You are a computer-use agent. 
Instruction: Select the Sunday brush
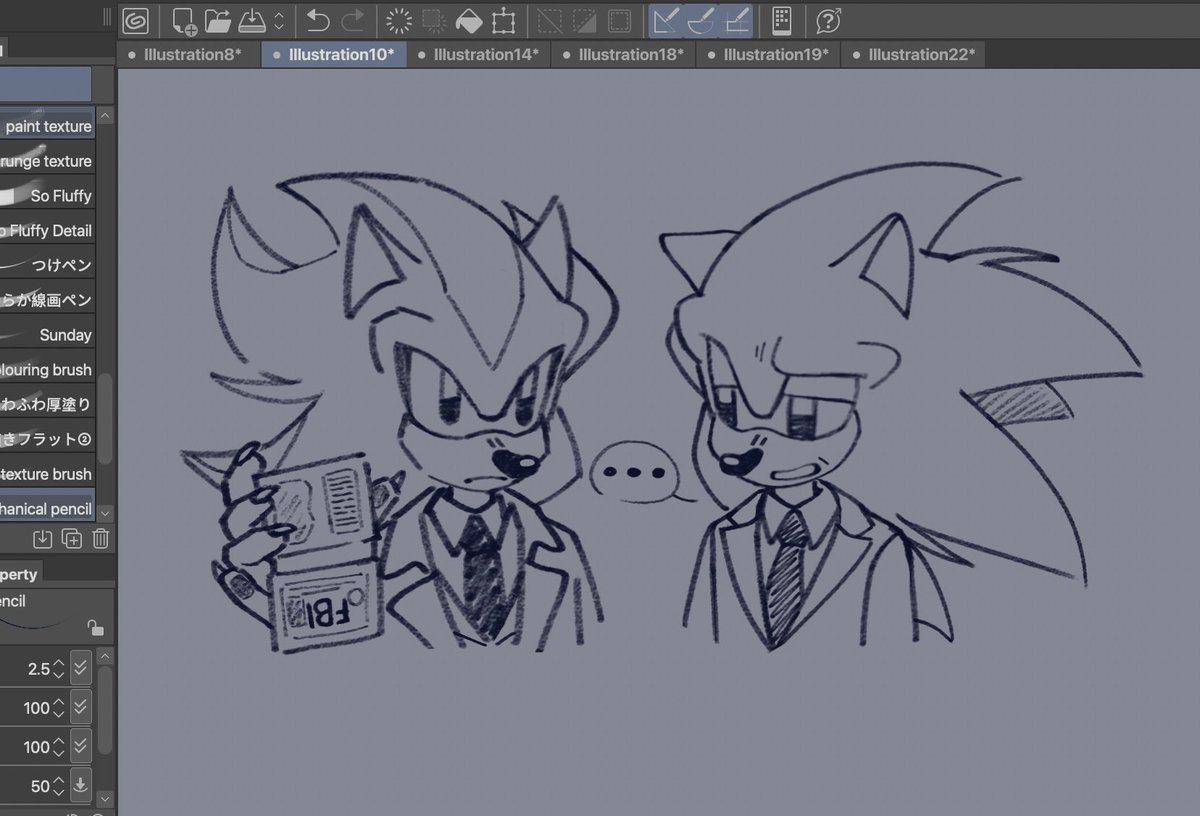click(x=47, y=335)
